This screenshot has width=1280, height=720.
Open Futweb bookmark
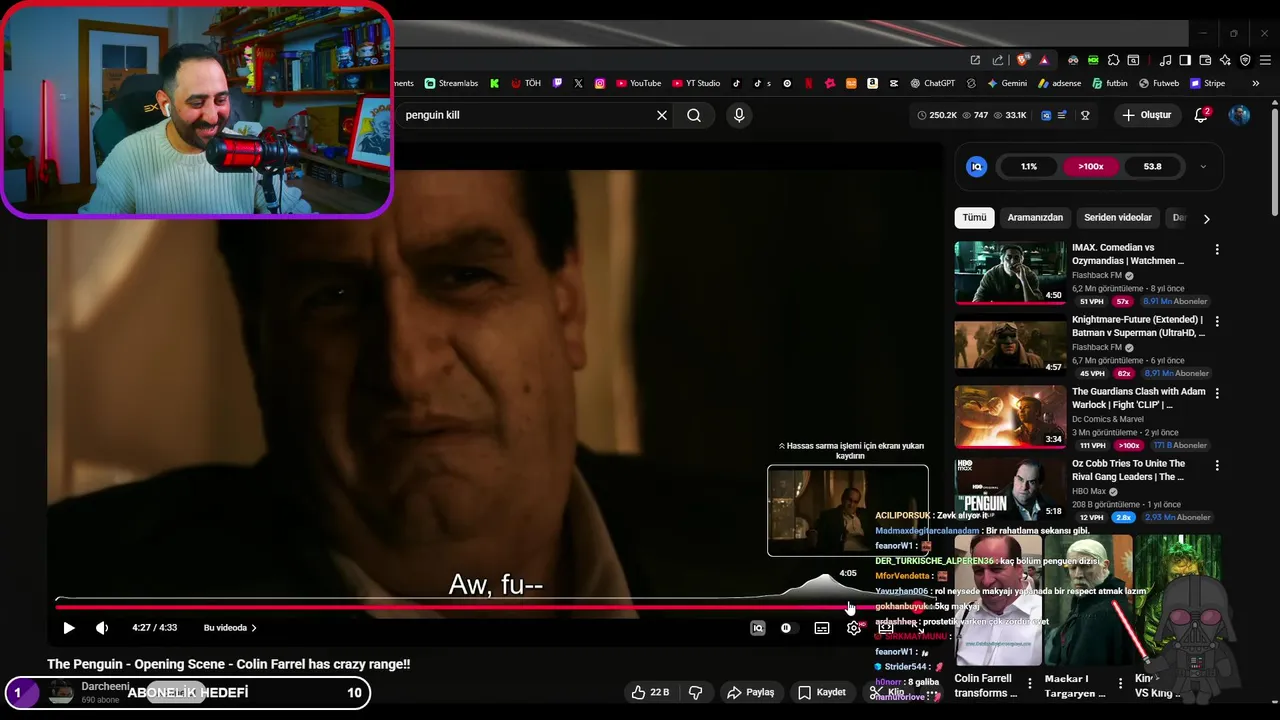click(x=1159, y=83)
